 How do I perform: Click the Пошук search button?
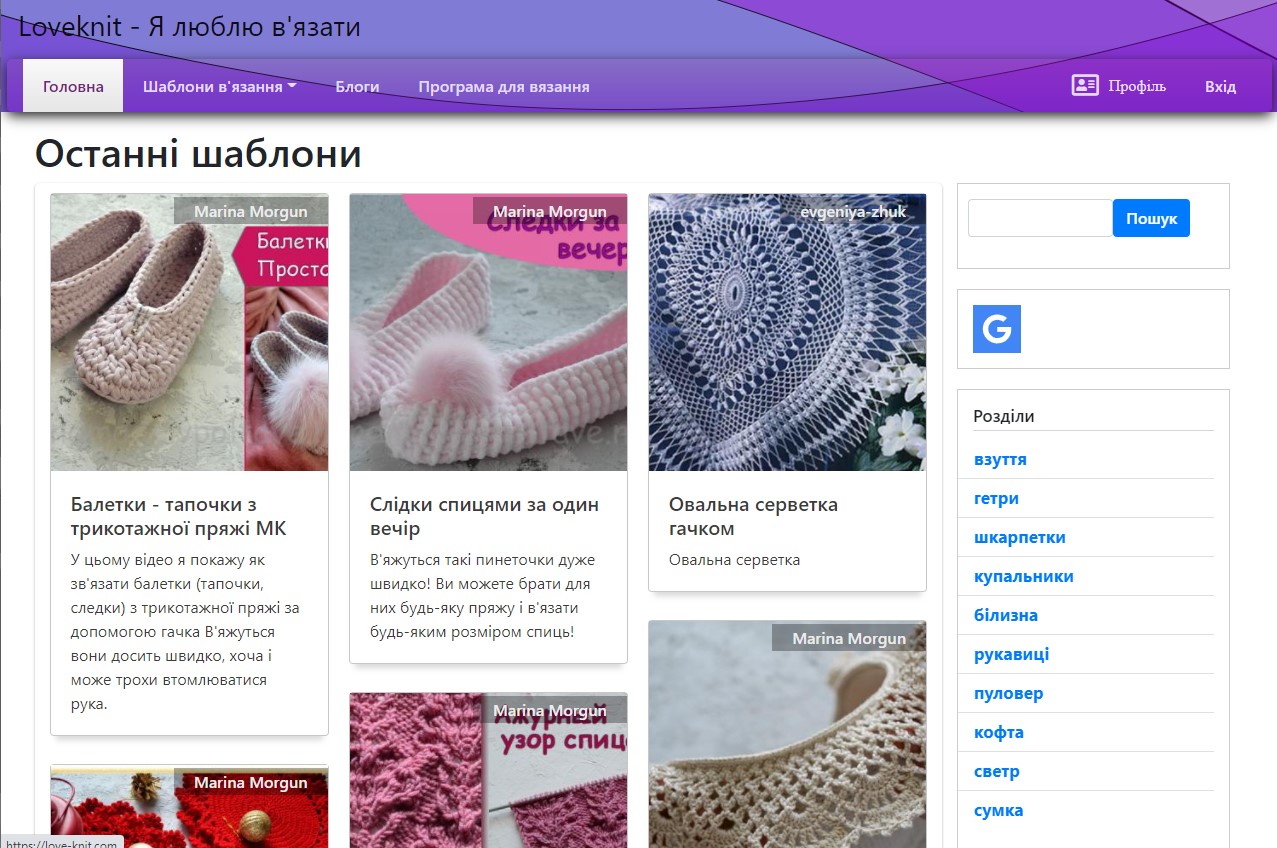1151,218
